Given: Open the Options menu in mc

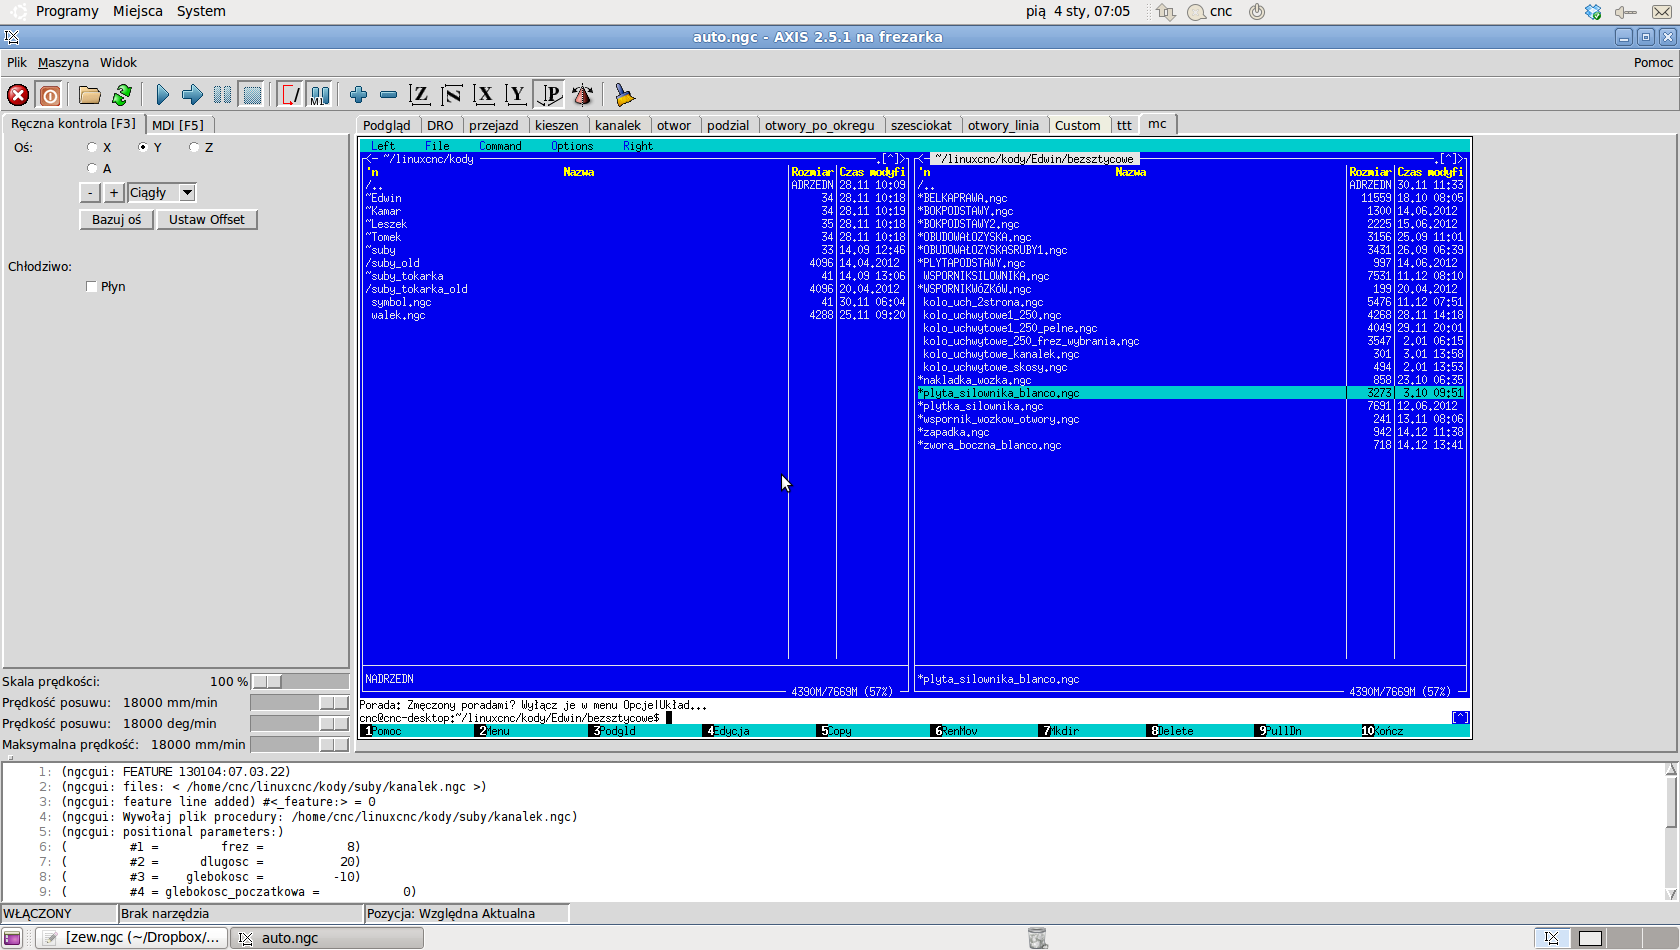Looking at the screenshot, I should (572, 146).
